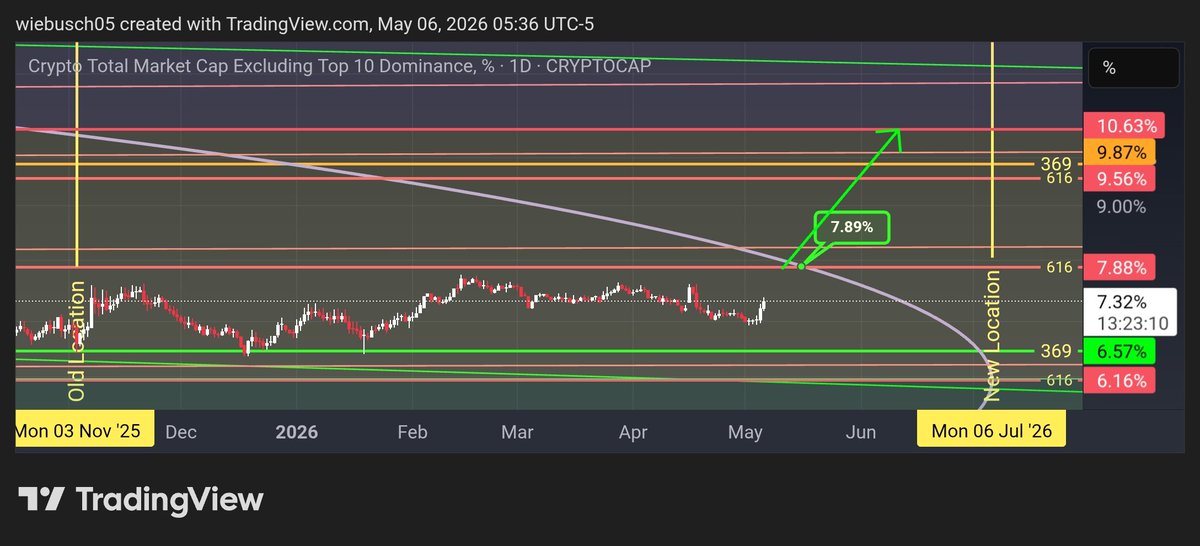The height and width of the screenshot is (546, 1200).
Task: Click the 616 label beside 9.56%
Action: 1060,178
